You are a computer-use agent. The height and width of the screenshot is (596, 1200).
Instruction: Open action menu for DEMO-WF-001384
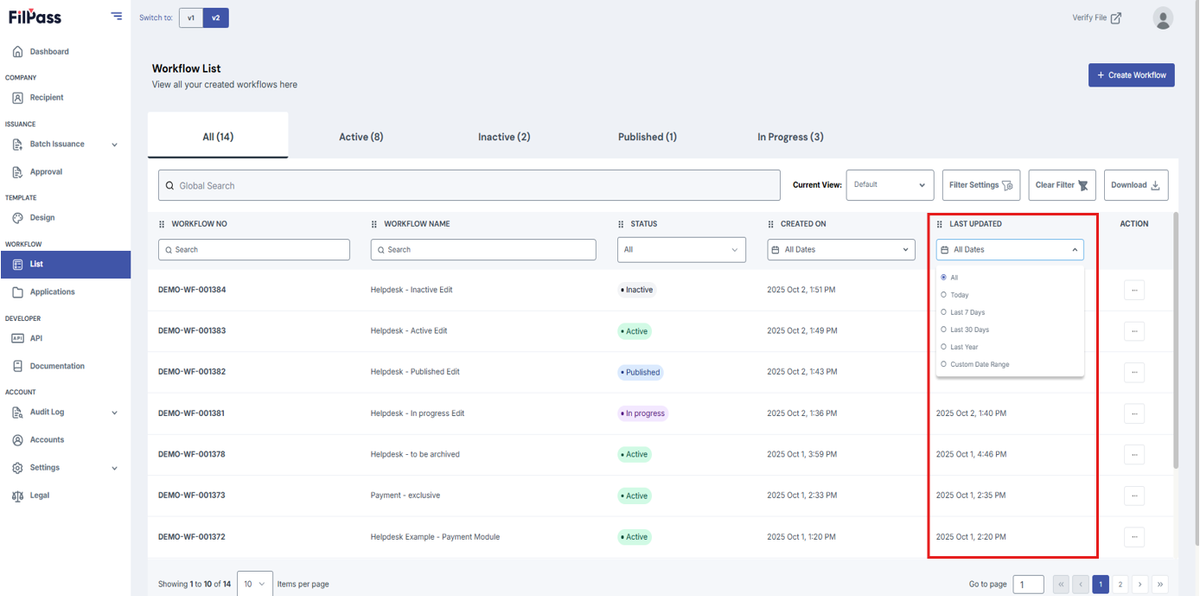1134,290
